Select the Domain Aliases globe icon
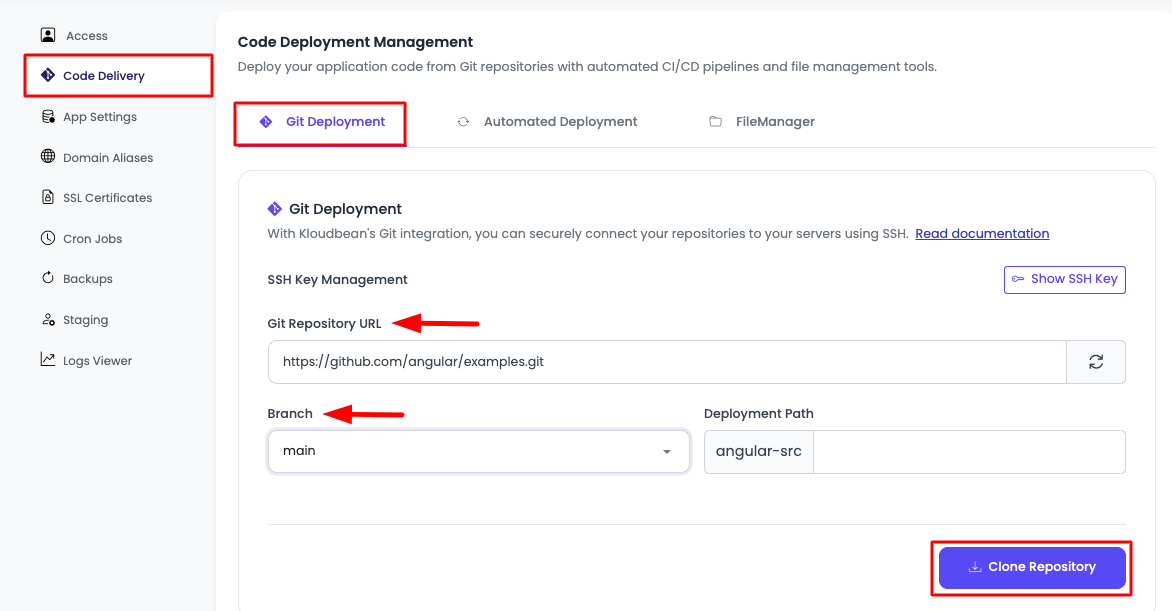Viewport: 1172px width, 611px height. coord(47,157)
